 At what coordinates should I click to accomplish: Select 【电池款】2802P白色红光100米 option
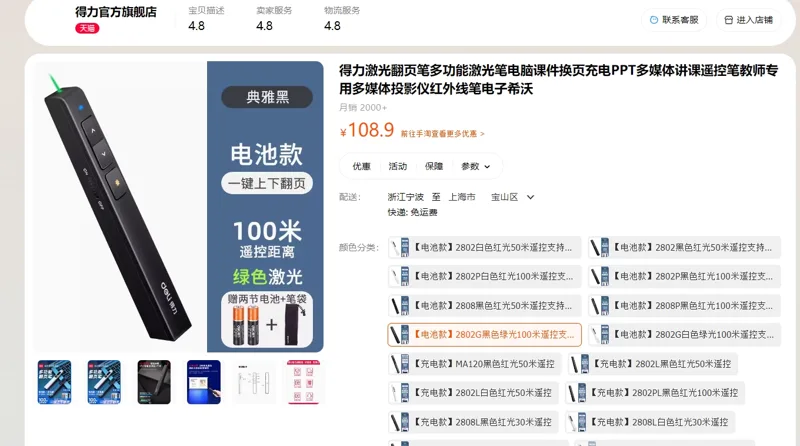click(x=484, y=277)
